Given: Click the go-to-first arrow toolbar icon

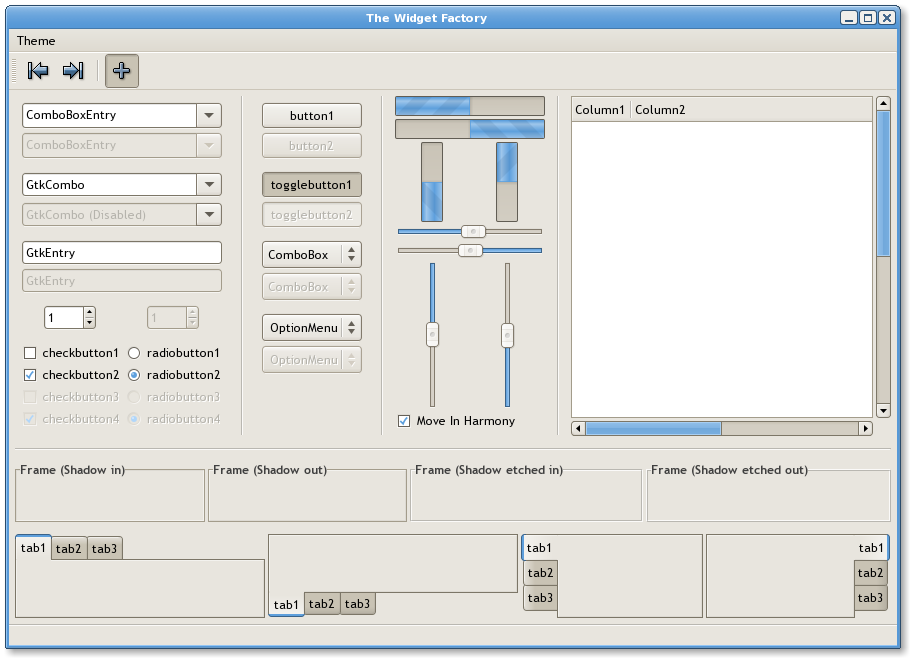Looking at the screenshot, I should (x=38, y=71).
